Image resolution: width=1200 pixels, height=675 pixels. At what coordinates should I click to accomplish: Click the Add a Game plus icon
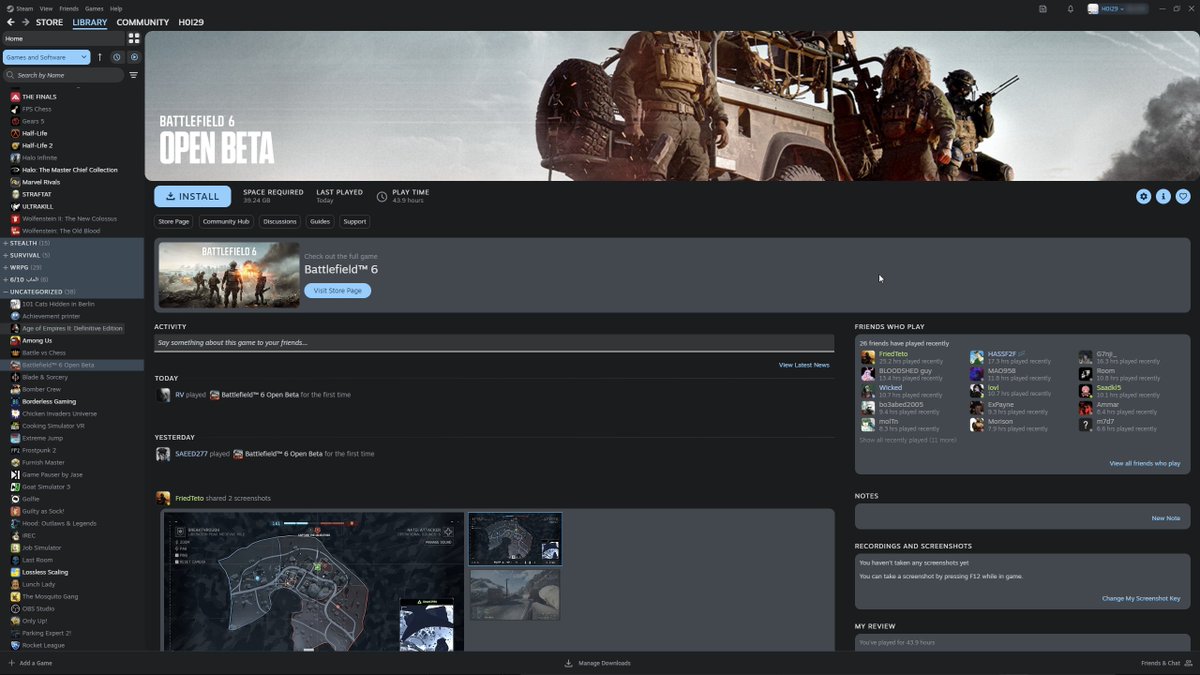[x=12, y=663]
